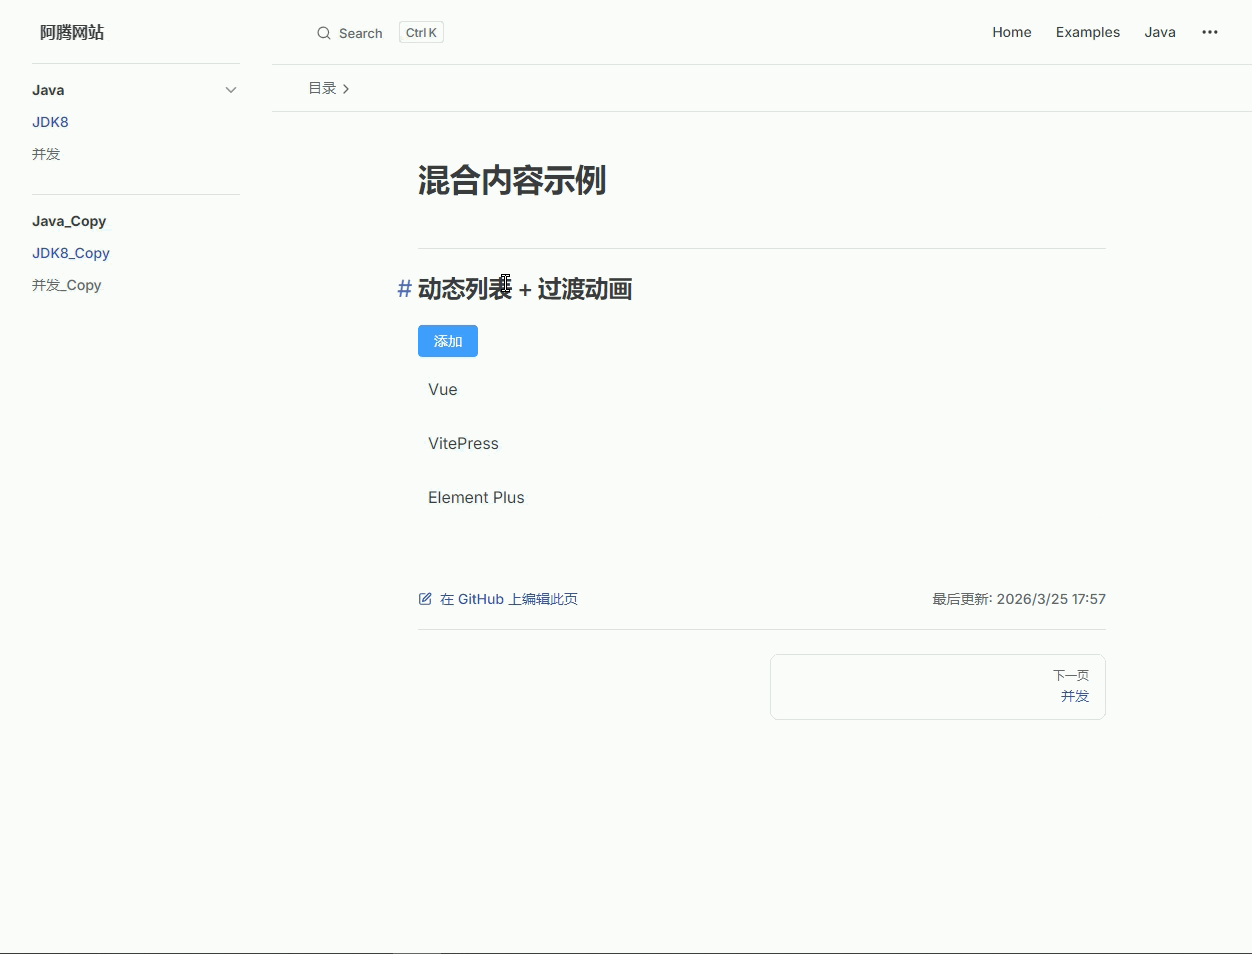Open the Java top navigation link
Image resolution: width=1252 pixels, height=954 pixels.
1159,32
